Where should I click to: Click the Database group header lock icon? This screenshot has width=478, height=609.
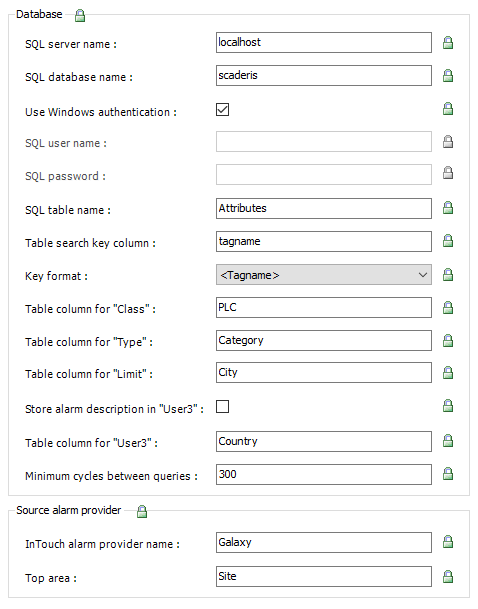pyautogui.click(x=80, y=16)
